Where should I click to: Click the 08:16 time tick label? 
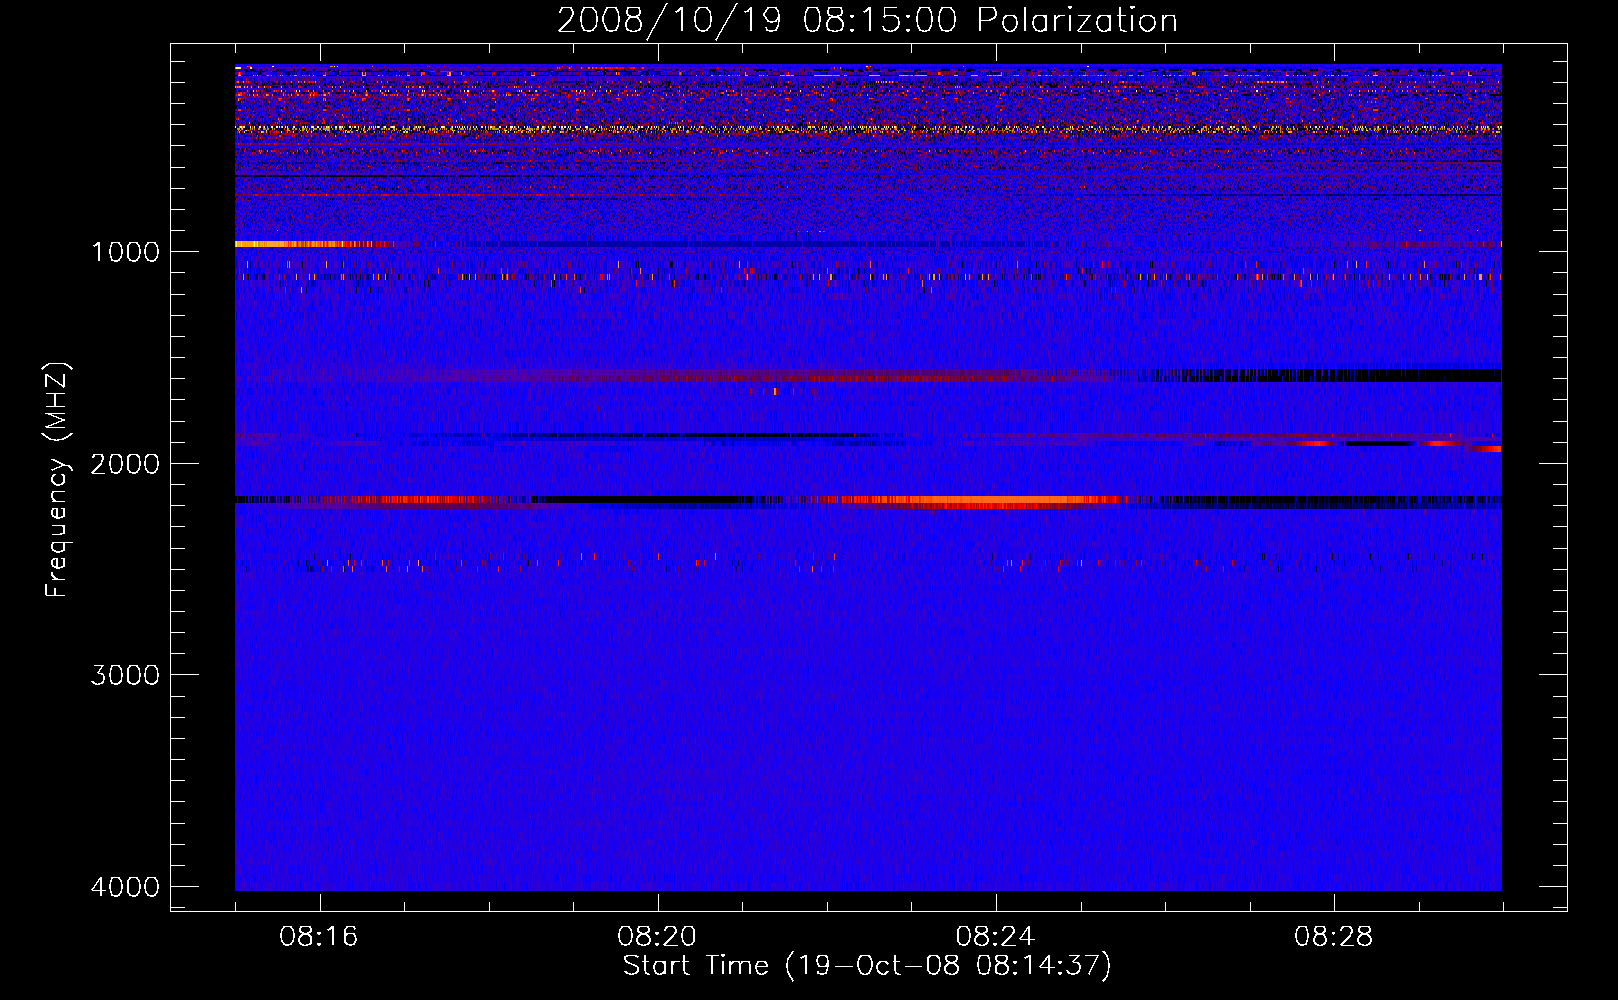tap(319, 937)
